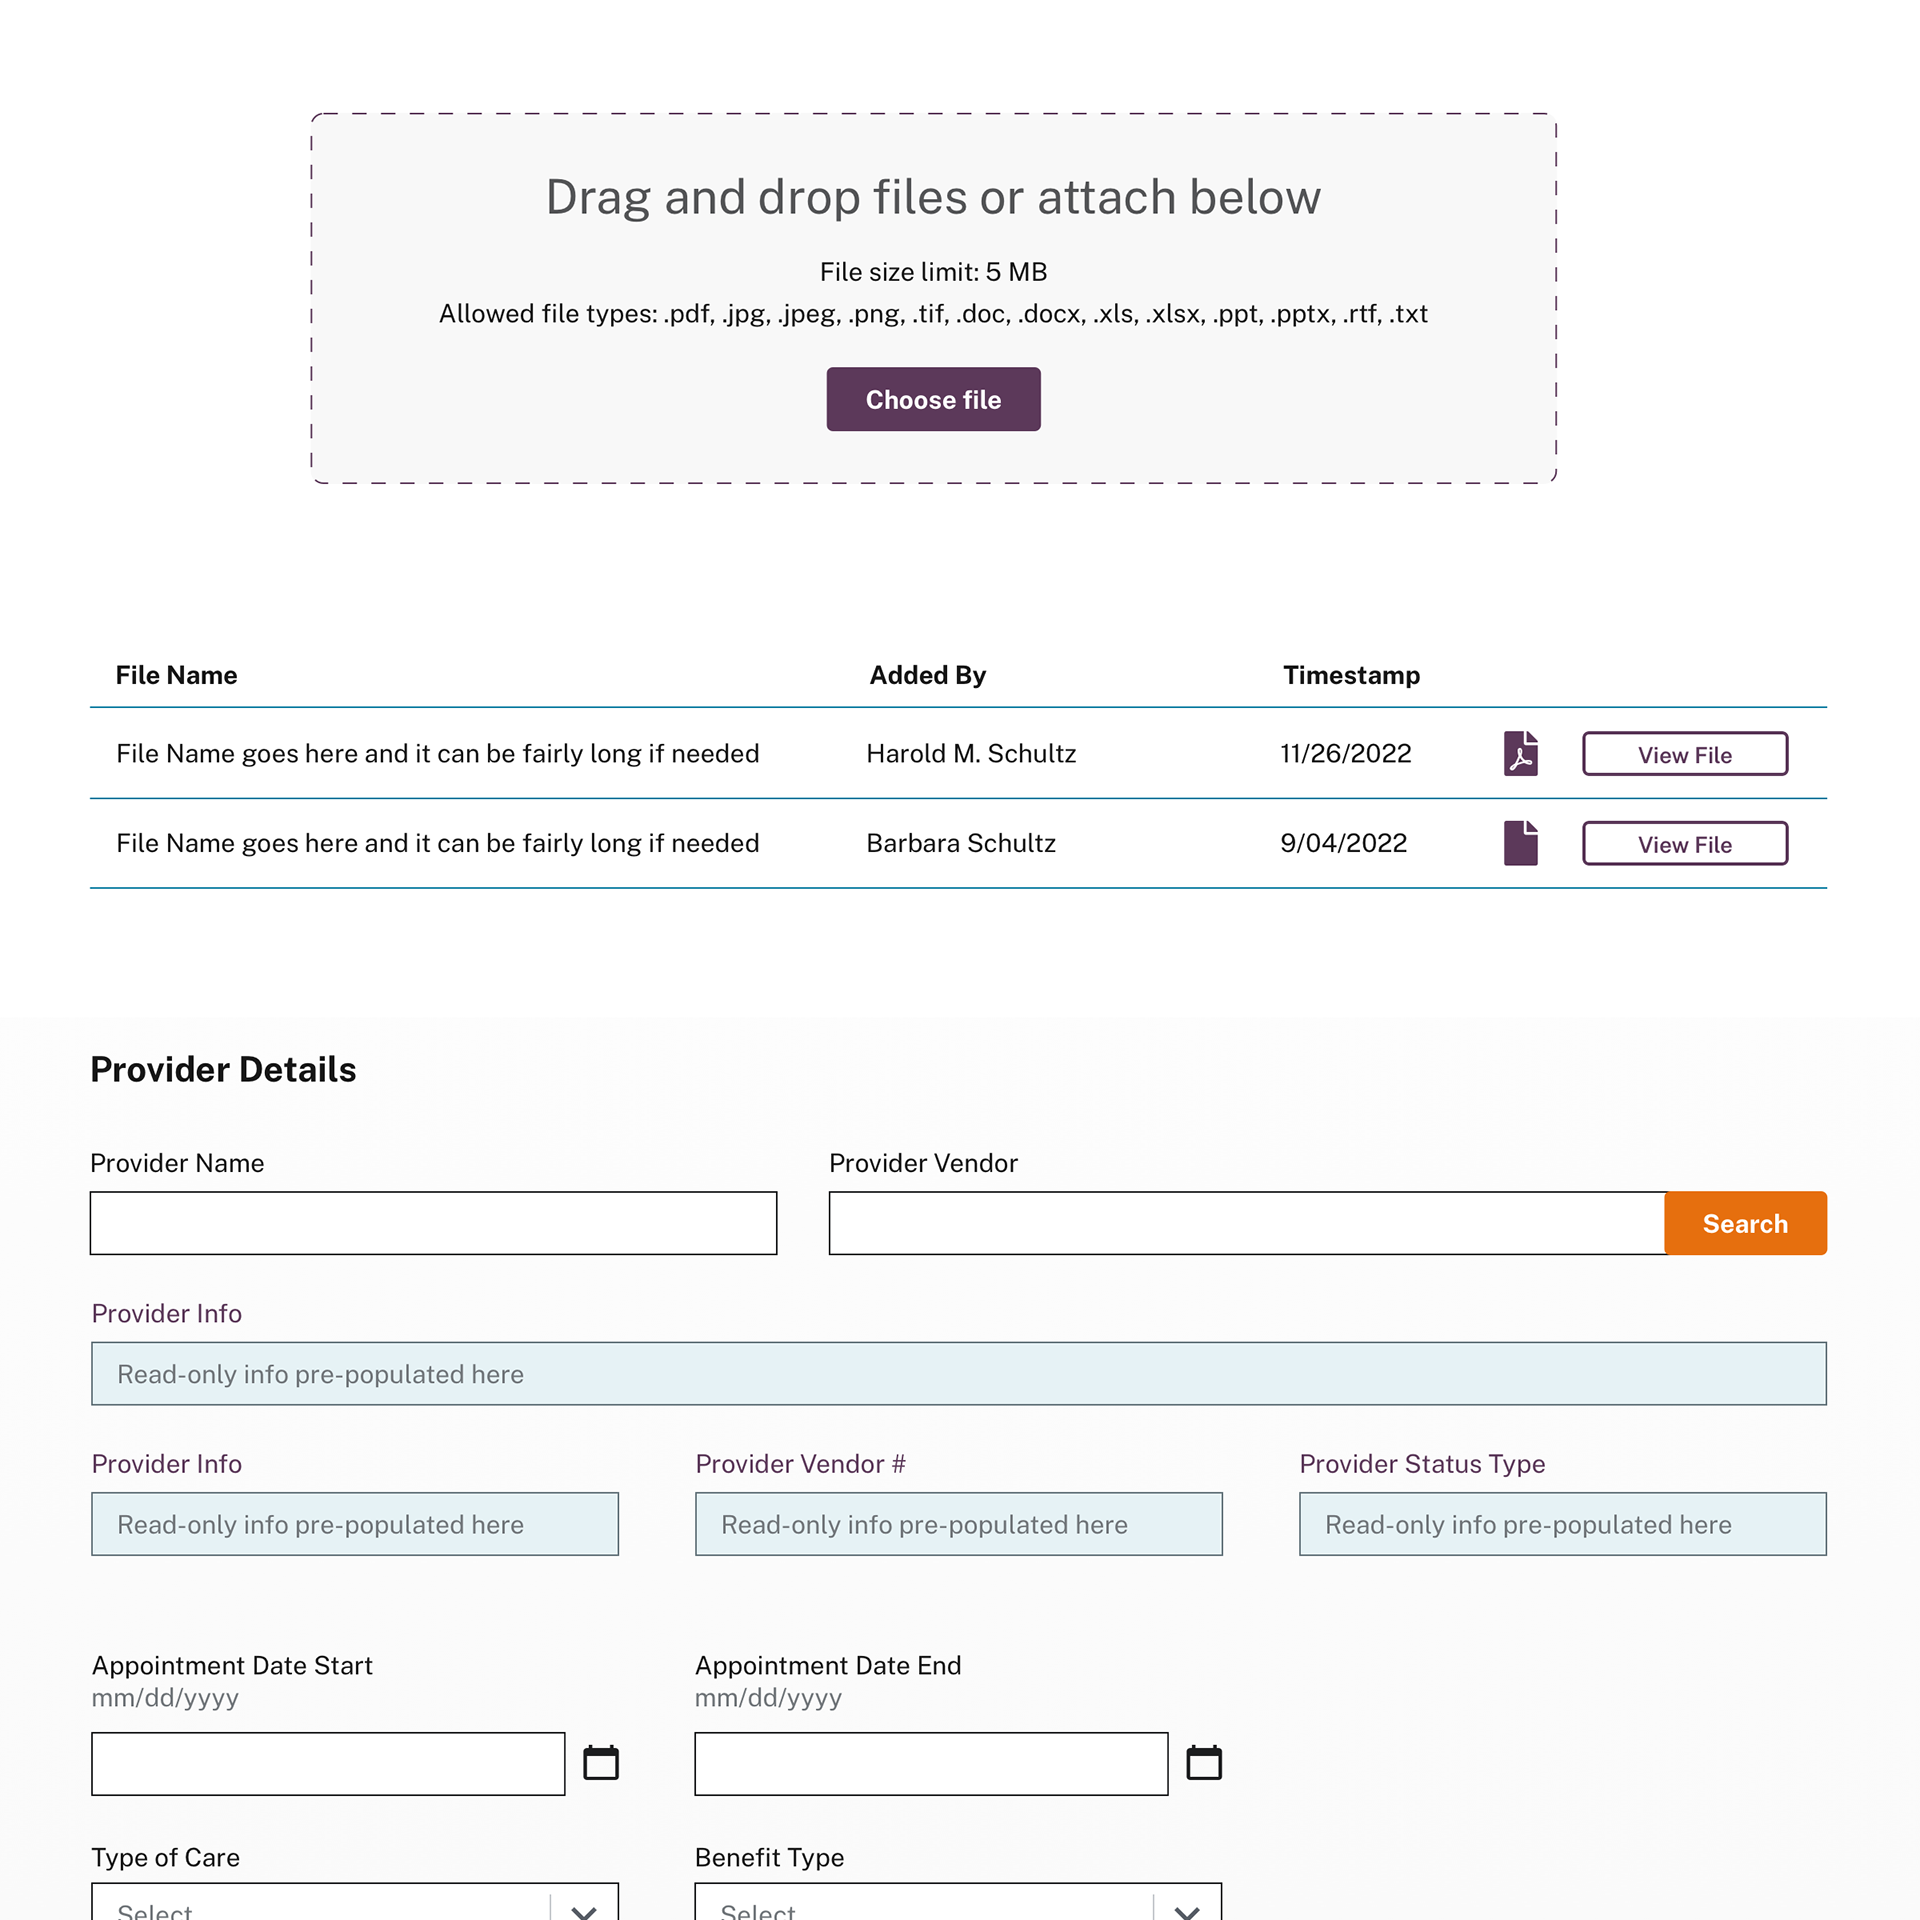Search for a provider vendor

(x=1745, y=1223)
